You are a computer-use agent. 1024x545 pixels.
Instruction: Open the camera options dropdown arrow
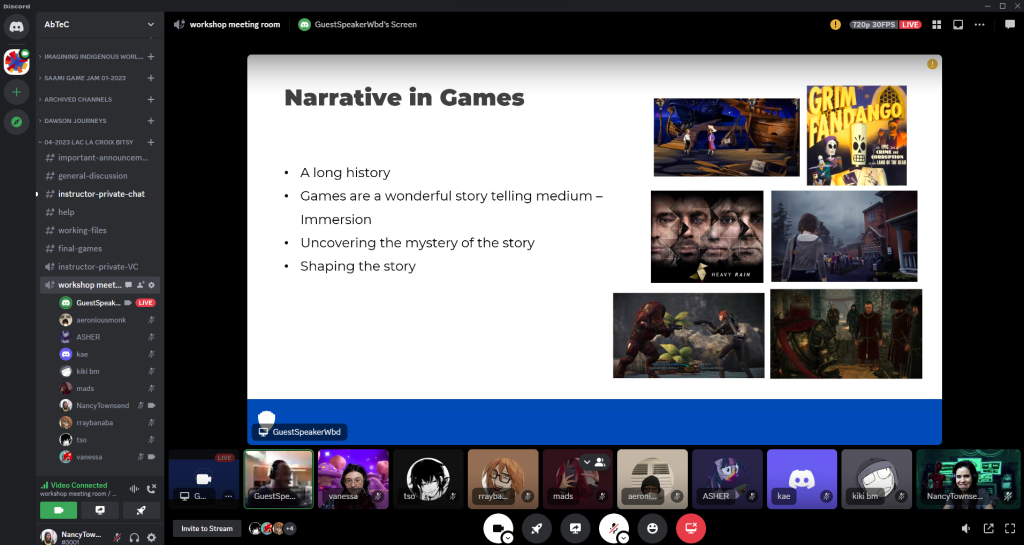pos(508,537)
